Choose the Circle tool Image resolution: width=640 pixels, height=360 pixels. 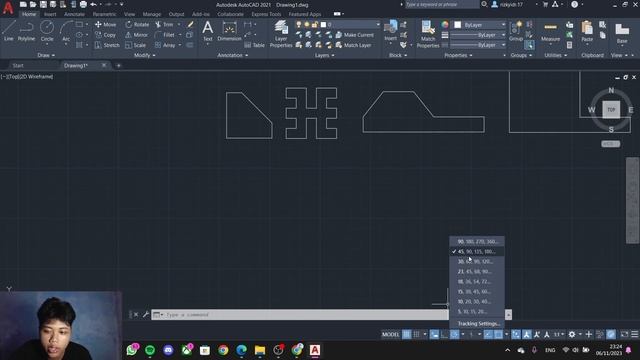[x=47, y=31]
